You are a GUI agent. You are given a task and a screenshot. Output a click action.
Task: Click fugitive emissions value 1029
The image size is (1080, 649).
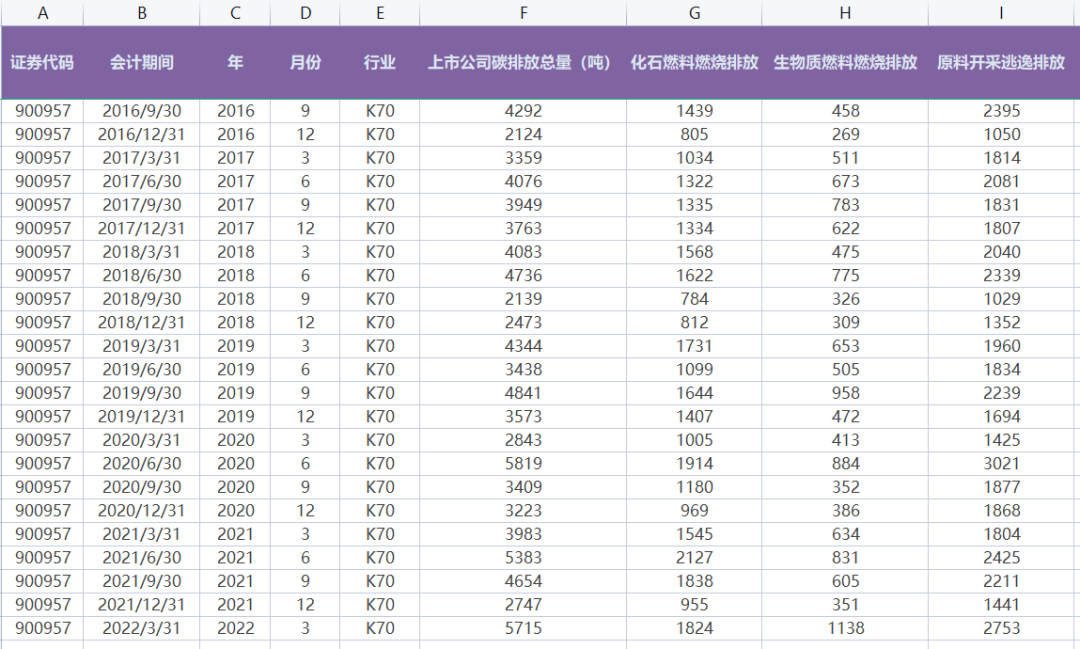pos(1001,299)
